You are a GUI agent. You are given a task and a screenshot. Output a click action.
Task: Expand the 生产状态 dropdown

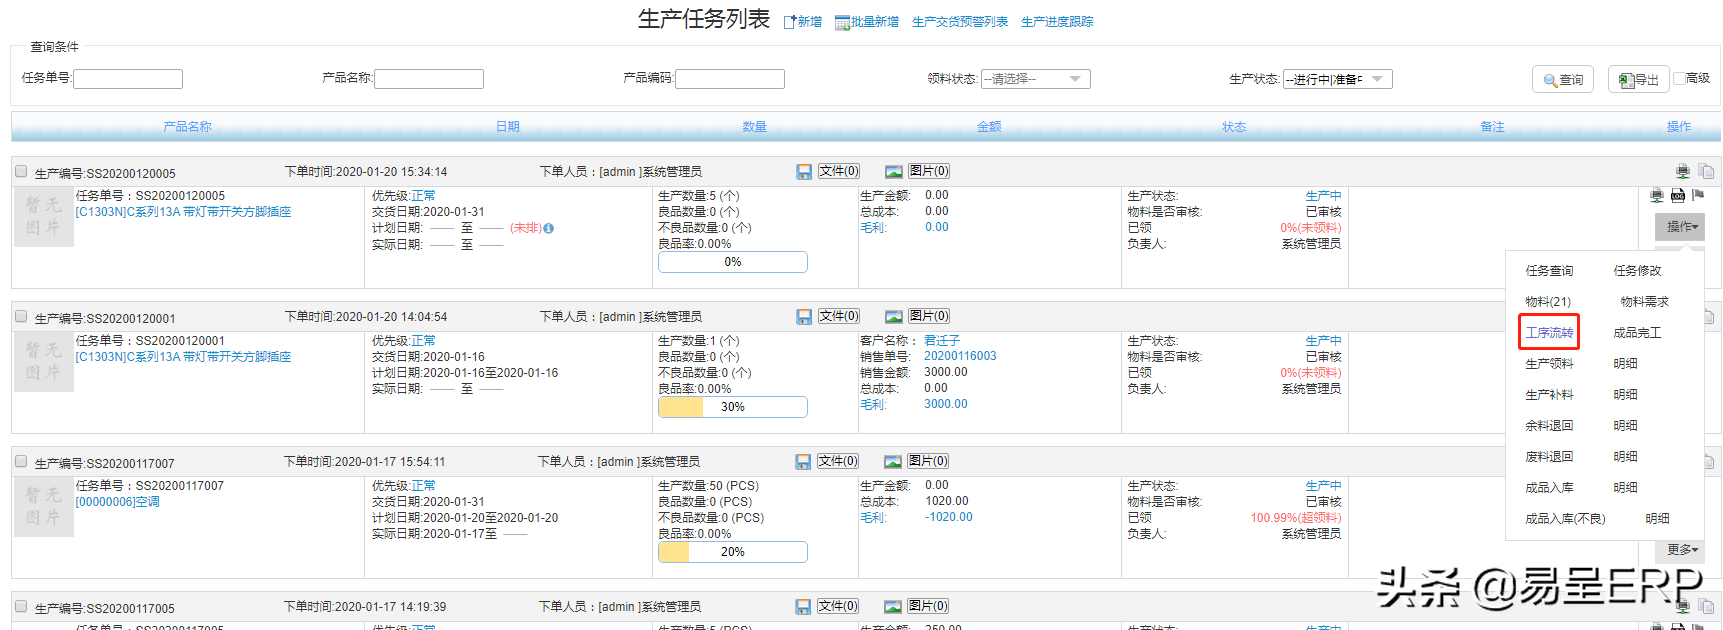point(1337,79)
